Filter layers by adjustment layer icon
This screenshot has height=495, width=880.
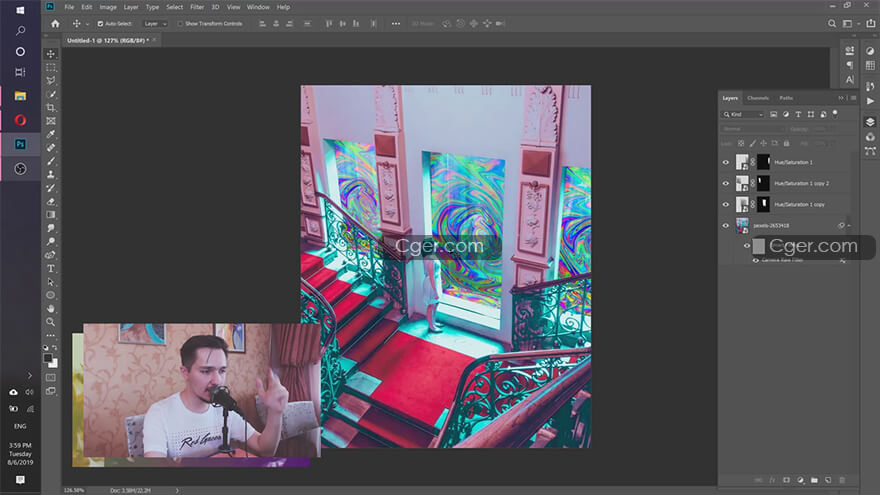point(786,114)
